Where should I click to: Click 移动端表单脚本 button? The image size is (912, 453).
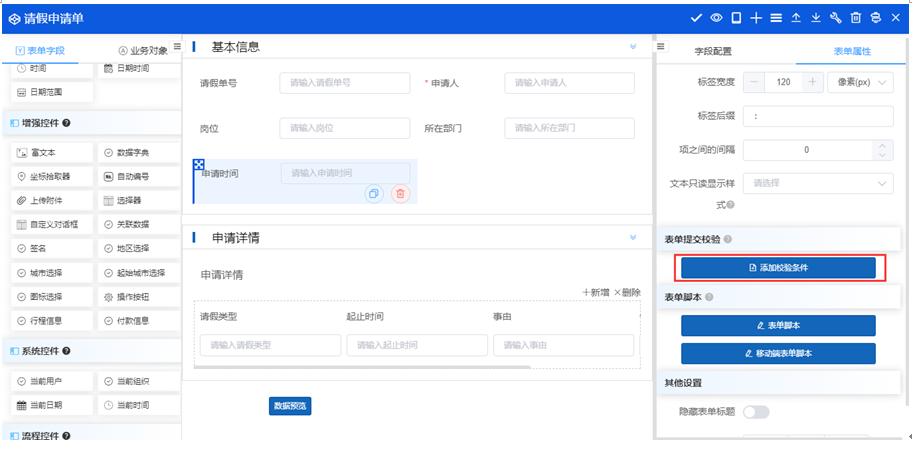click(778, 354)
